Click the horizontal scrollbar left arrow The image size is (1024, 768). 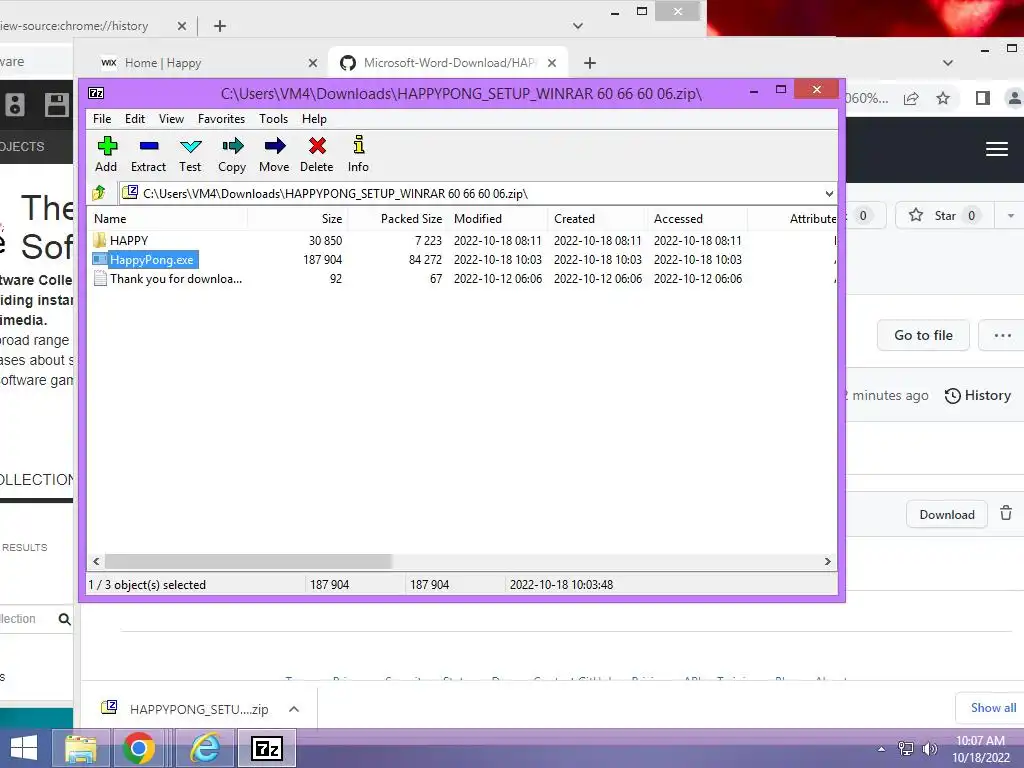[97, 562]
